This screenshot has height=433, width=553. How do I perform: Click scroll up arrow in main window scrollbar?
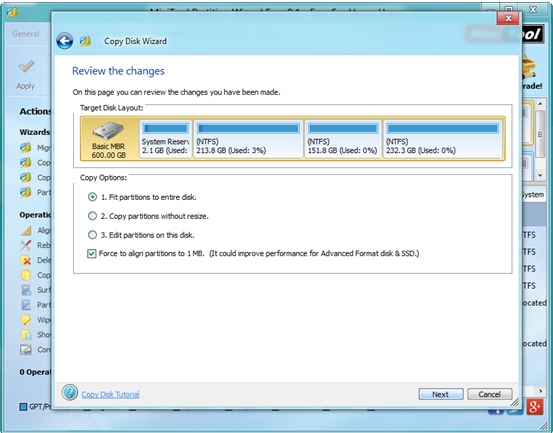click(540, 103)
